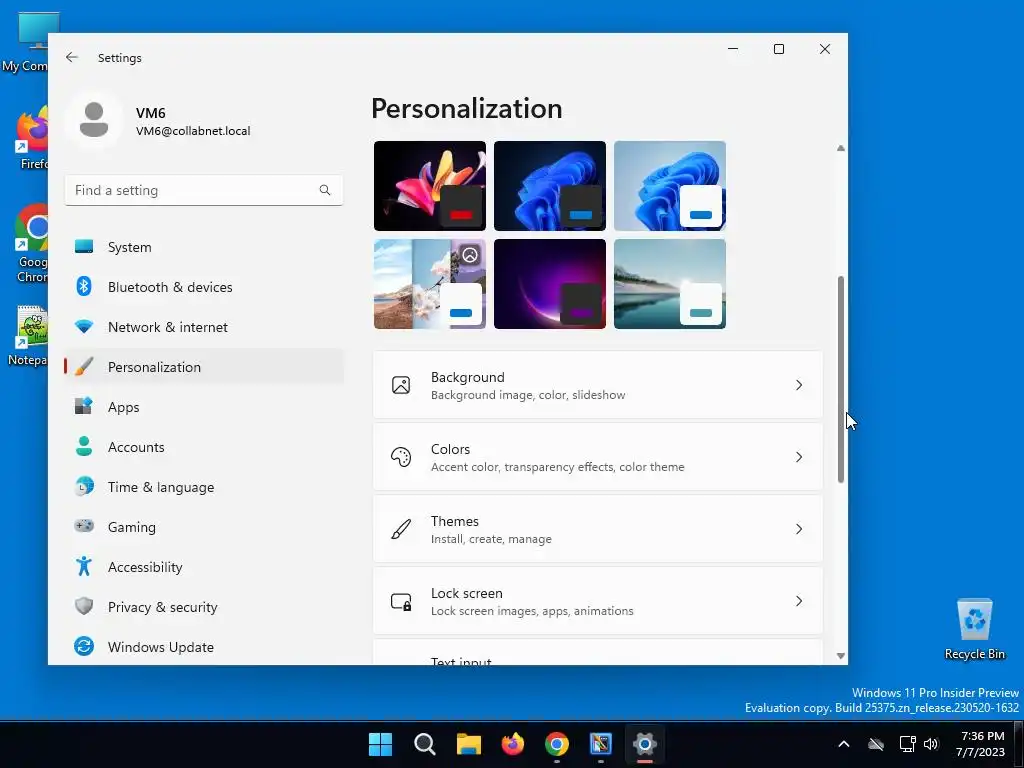This screenshot has height=768, width=1024.
Task: Apply the light blue bloom theme
Action: 670,185
